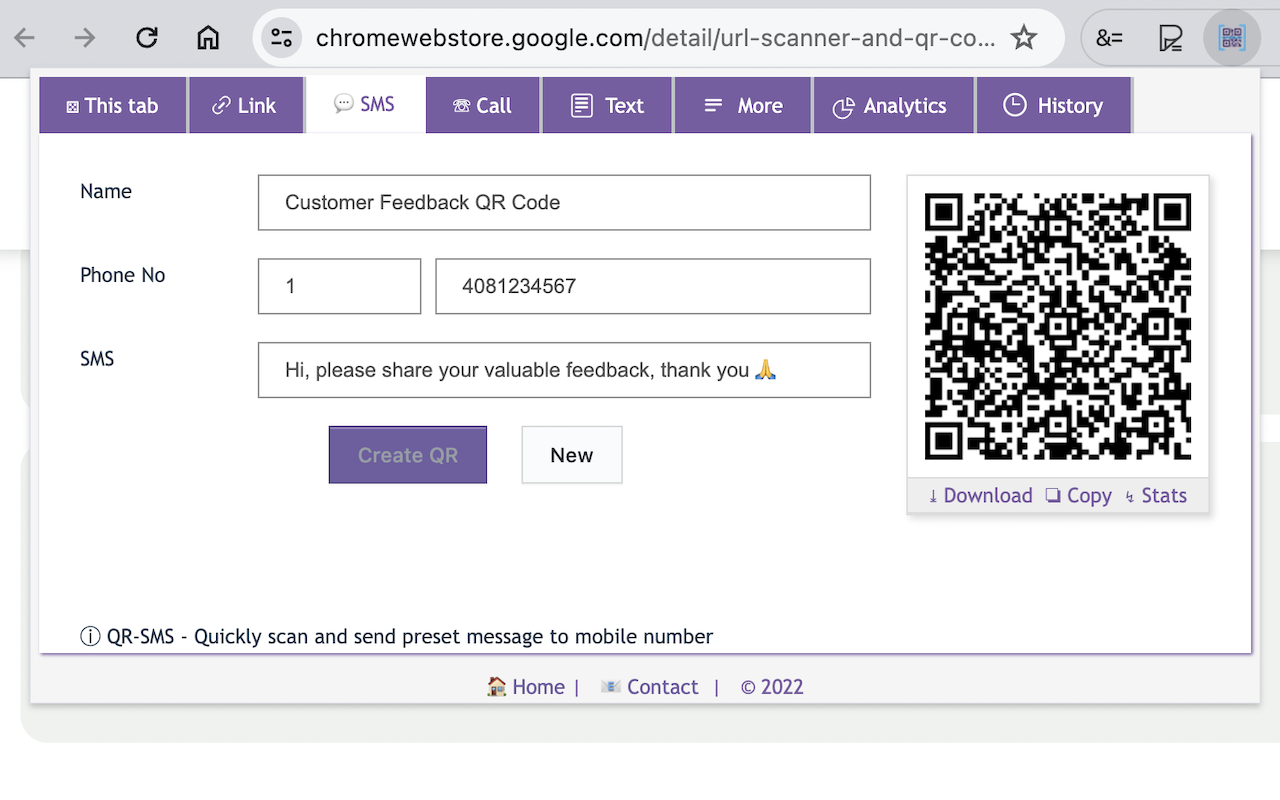Screen dimensions: 1280x800
Task: Open the Text tab
Action: tap(608, 105)
